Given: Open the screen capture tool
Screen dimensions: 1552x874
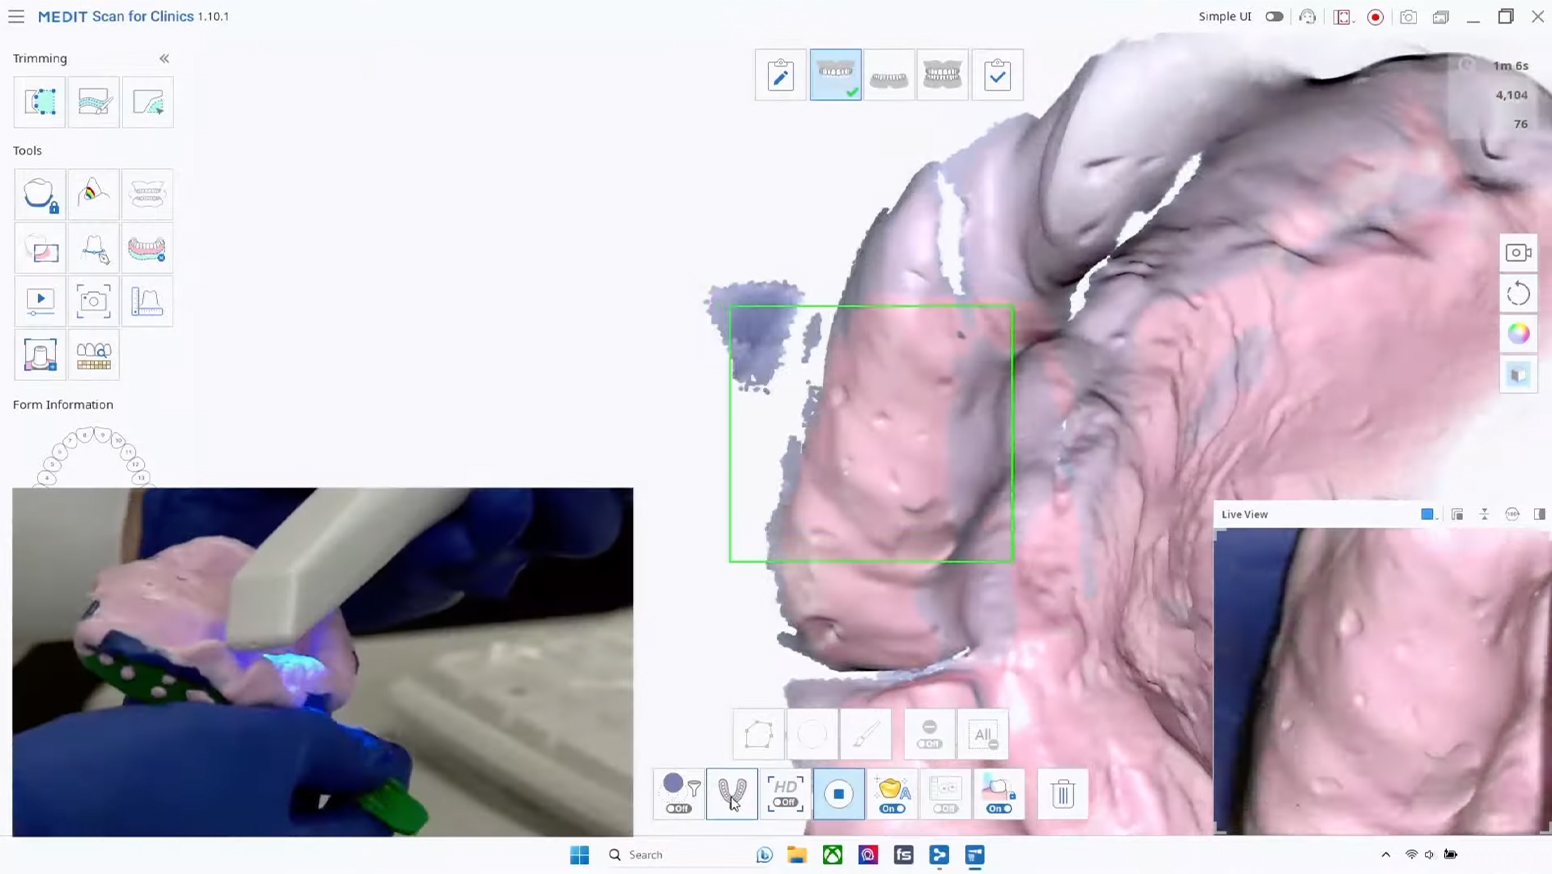Looking at the screenshot, I should click(93, 299).
